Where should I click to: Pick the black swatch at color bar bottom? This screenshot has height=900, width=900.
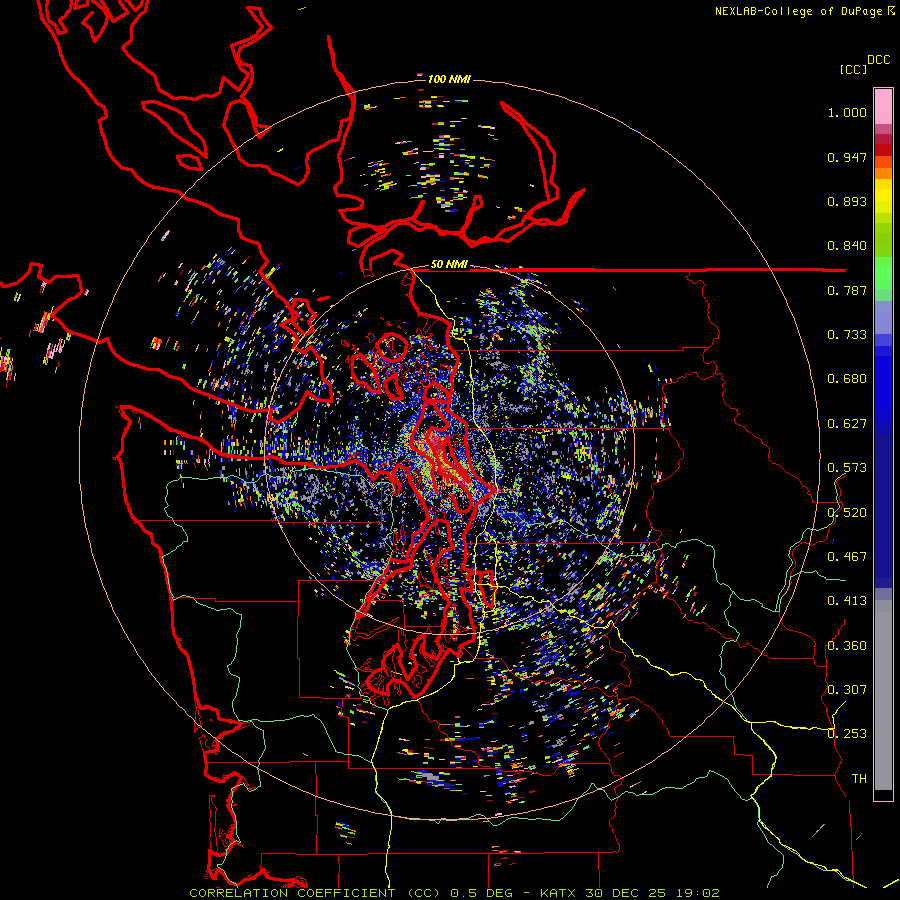coord(883,795)
